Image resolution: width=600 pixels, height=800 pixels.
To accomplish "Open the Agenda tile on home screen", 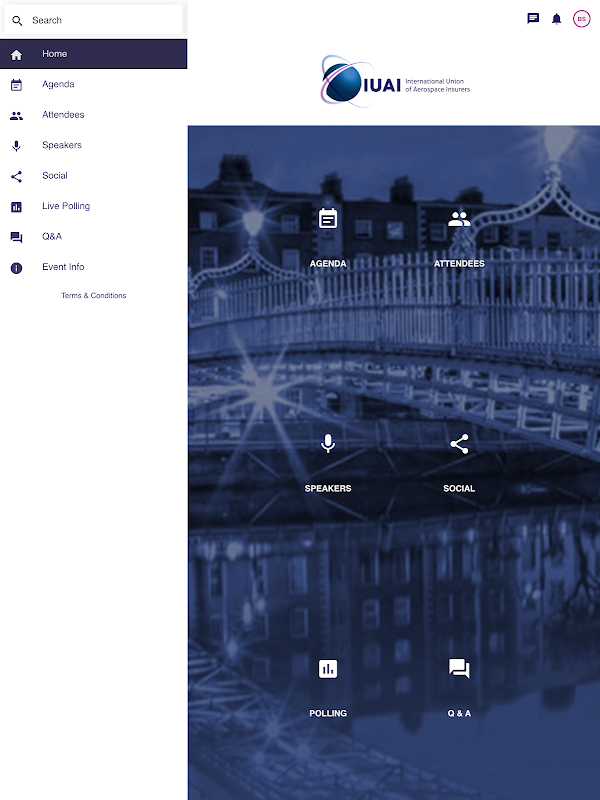I will pyautogui.click(x=328, y=237).
